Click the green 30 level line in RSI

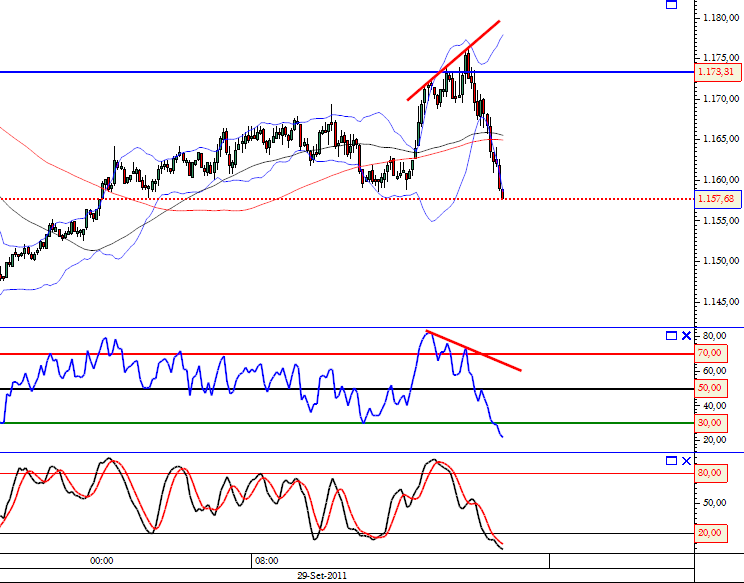click(346, 423)
